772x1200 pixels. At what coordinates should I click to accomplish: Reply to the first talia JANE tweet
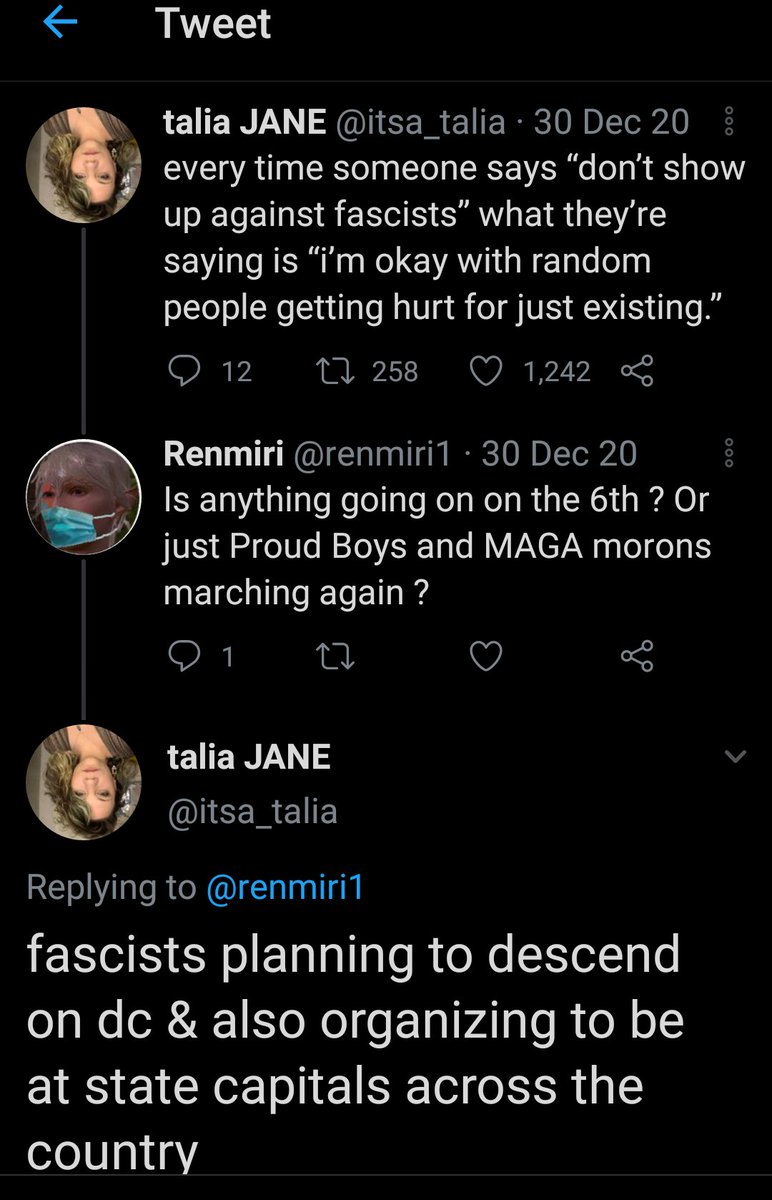coord(186,372)
